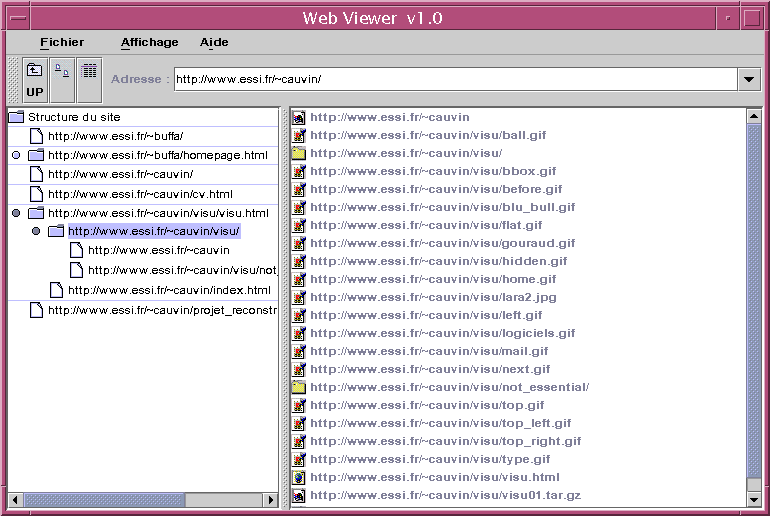Open the Adresse history dropdown arrow
The width and height of the screenshot is (770, 516).
(x=749, y=80)
